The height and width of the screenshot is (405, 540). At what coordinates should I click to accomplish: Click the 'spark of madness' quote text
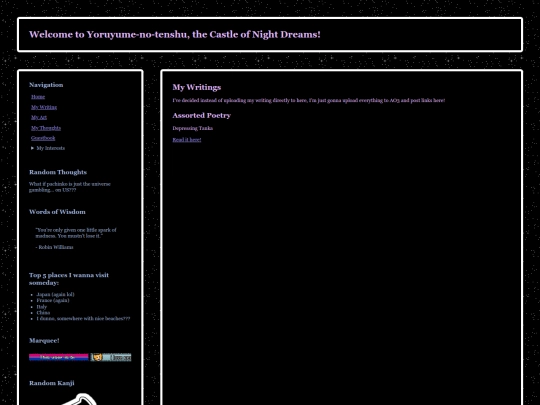[76, 233]
